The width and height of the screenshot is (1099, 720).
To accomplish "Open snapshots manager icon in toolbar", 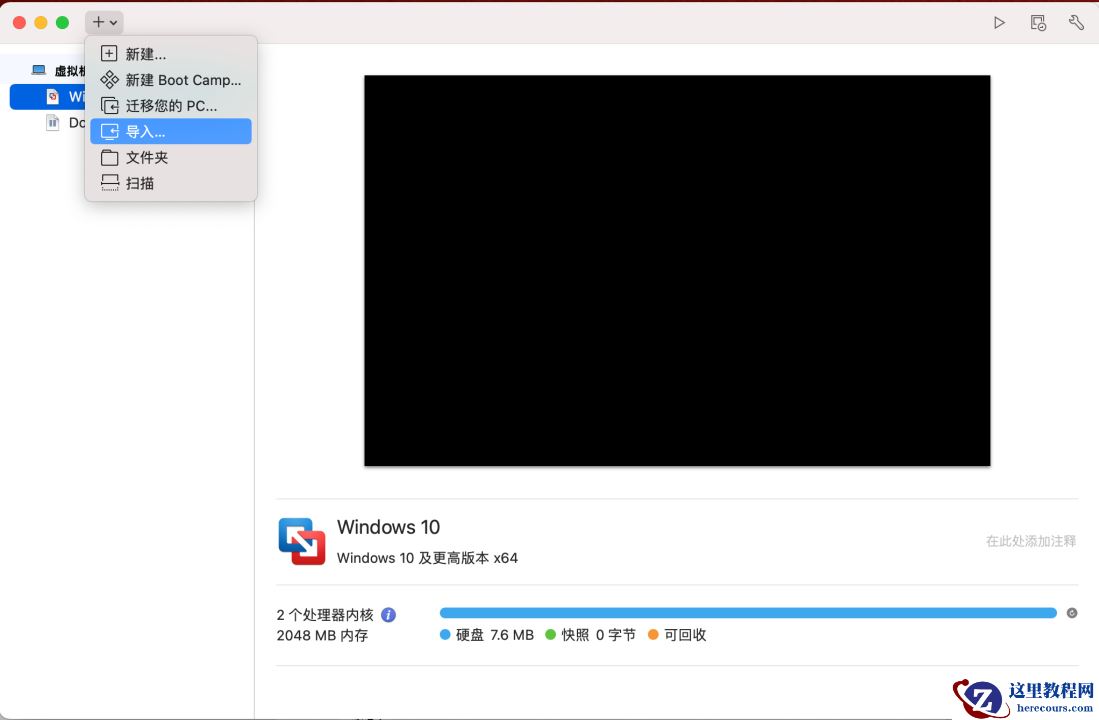I will pyautogui.click(x=1038, y=23).
